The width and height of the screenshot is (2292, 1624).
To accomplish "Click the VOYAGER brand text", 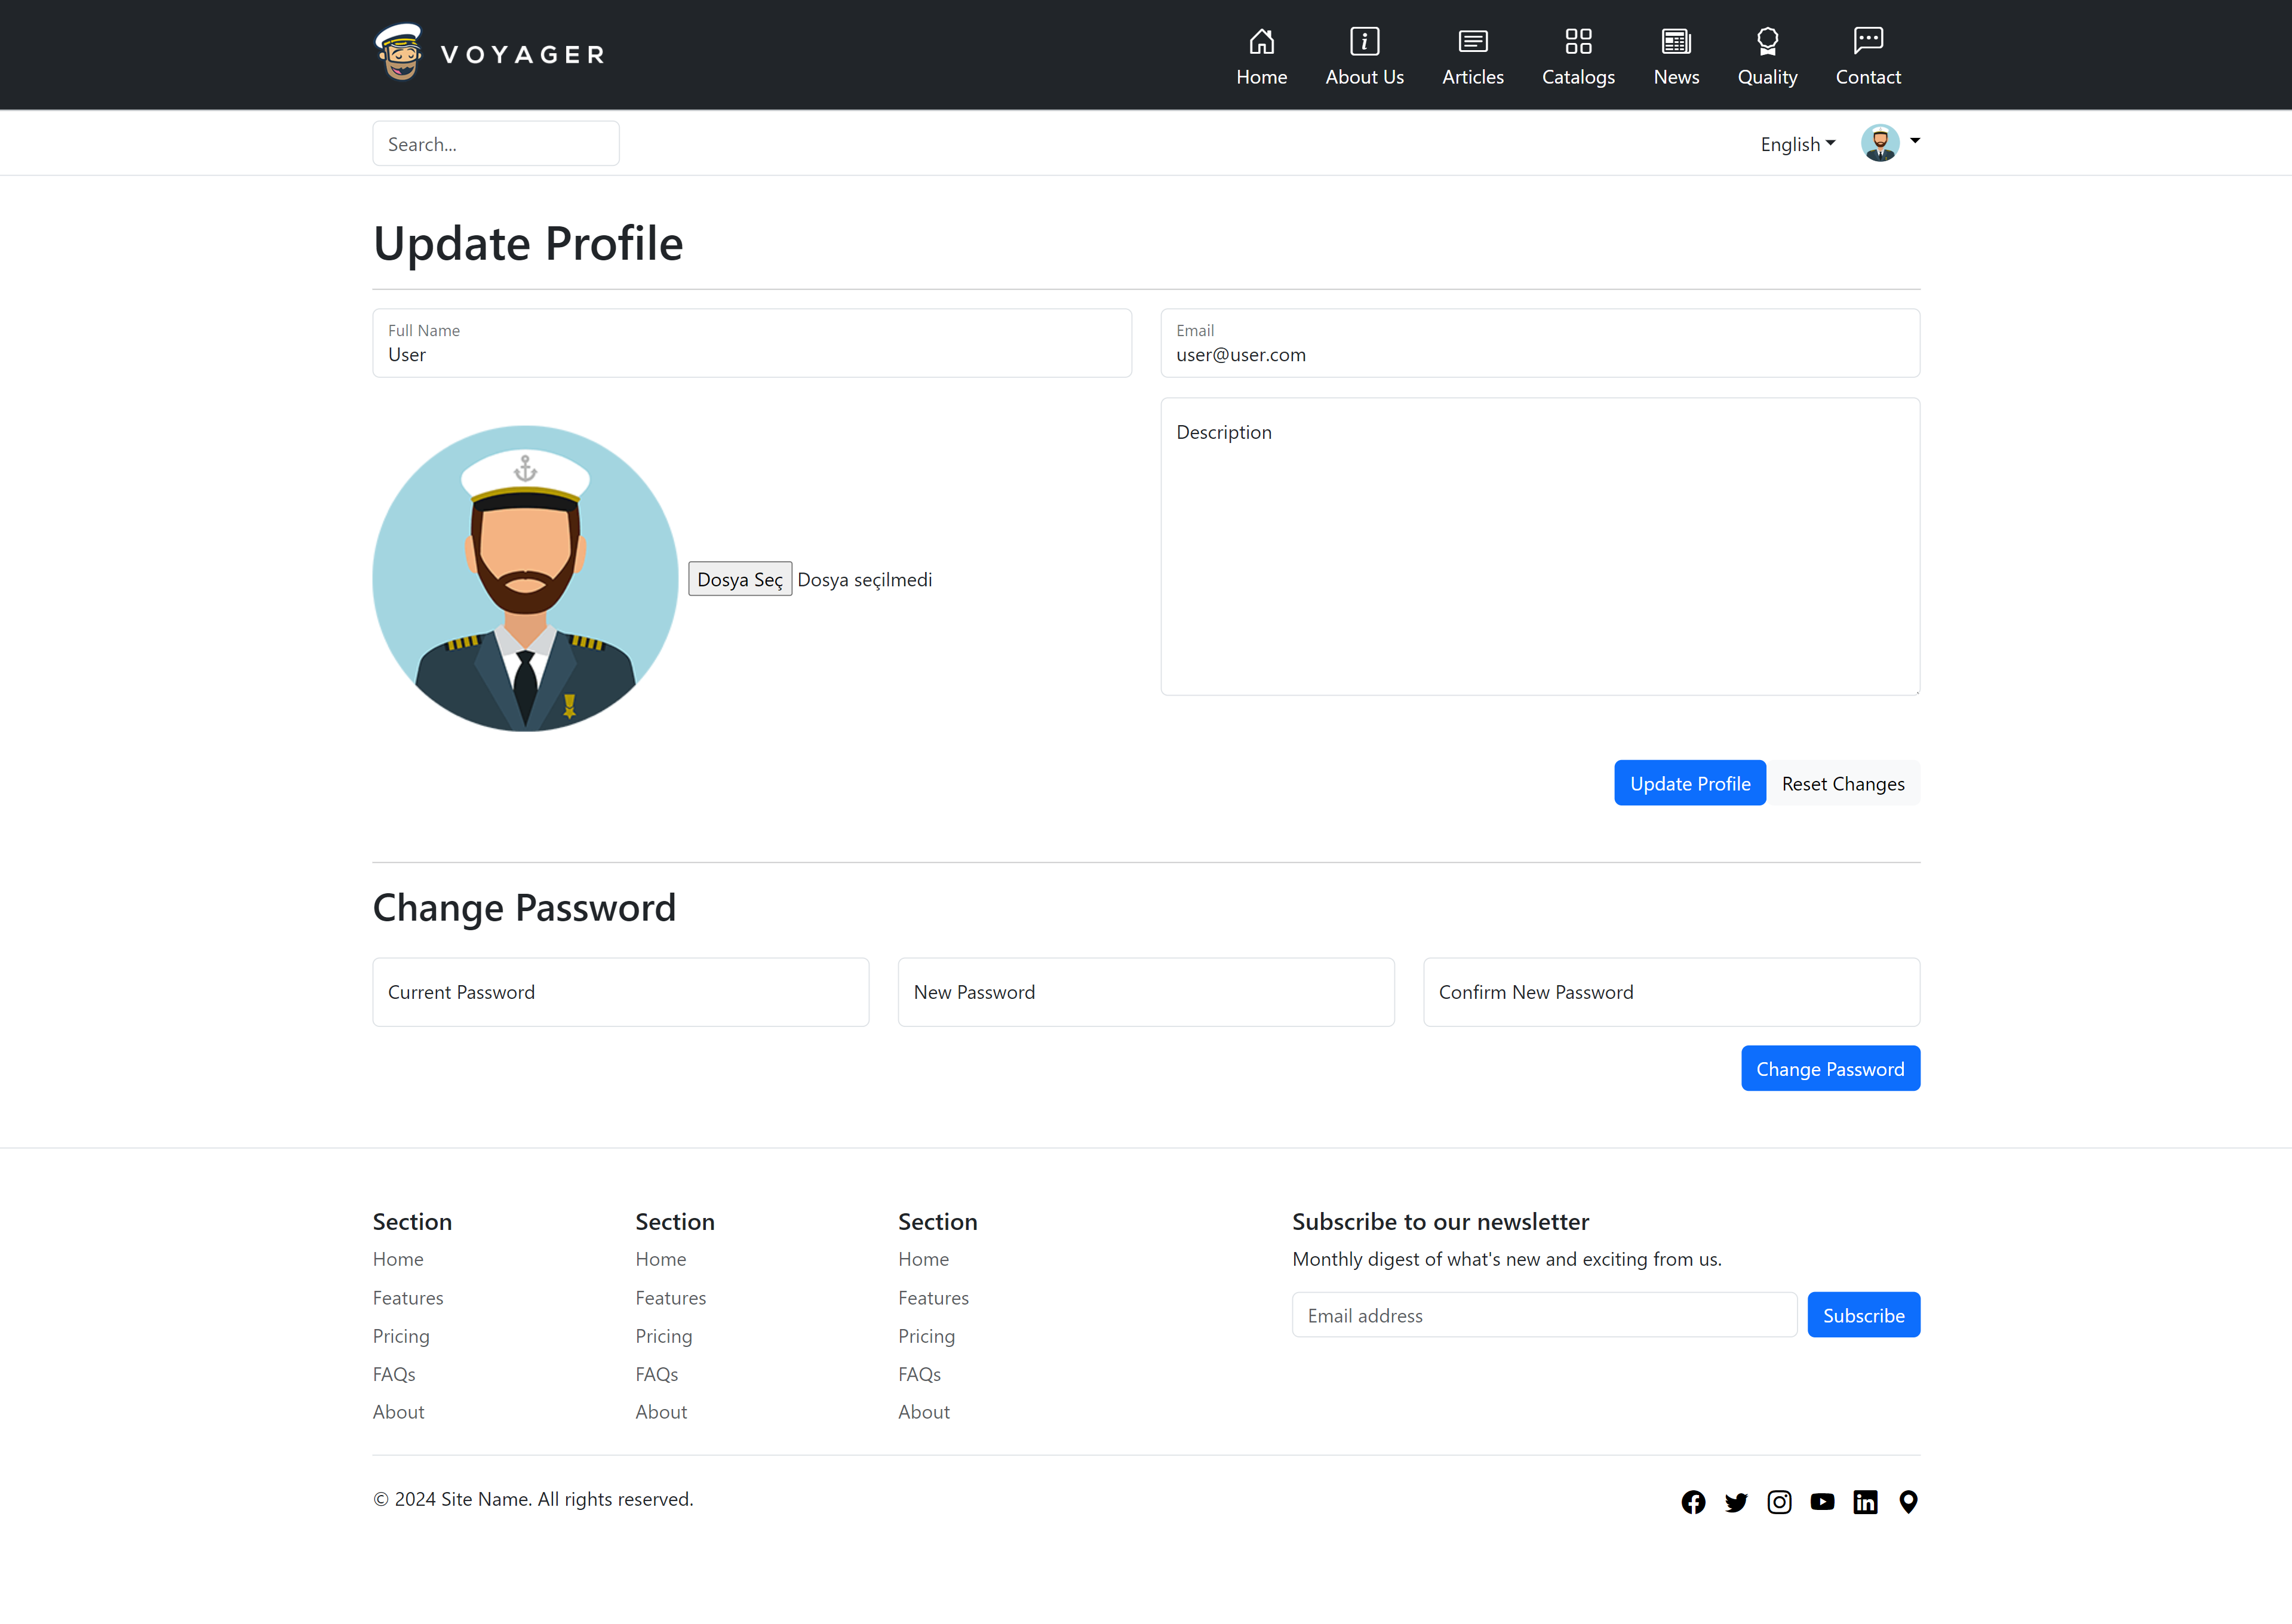I will 523,55.
